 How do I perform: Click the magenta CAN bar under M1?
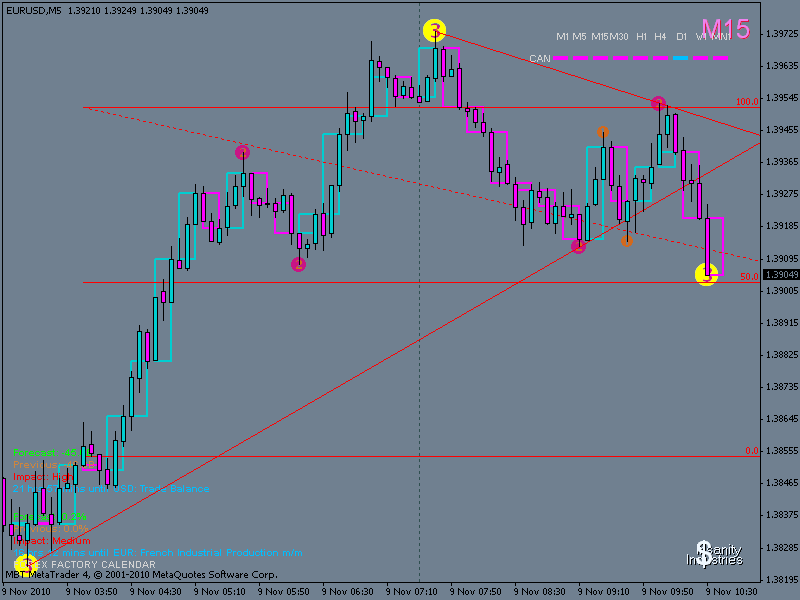[561, 58]
